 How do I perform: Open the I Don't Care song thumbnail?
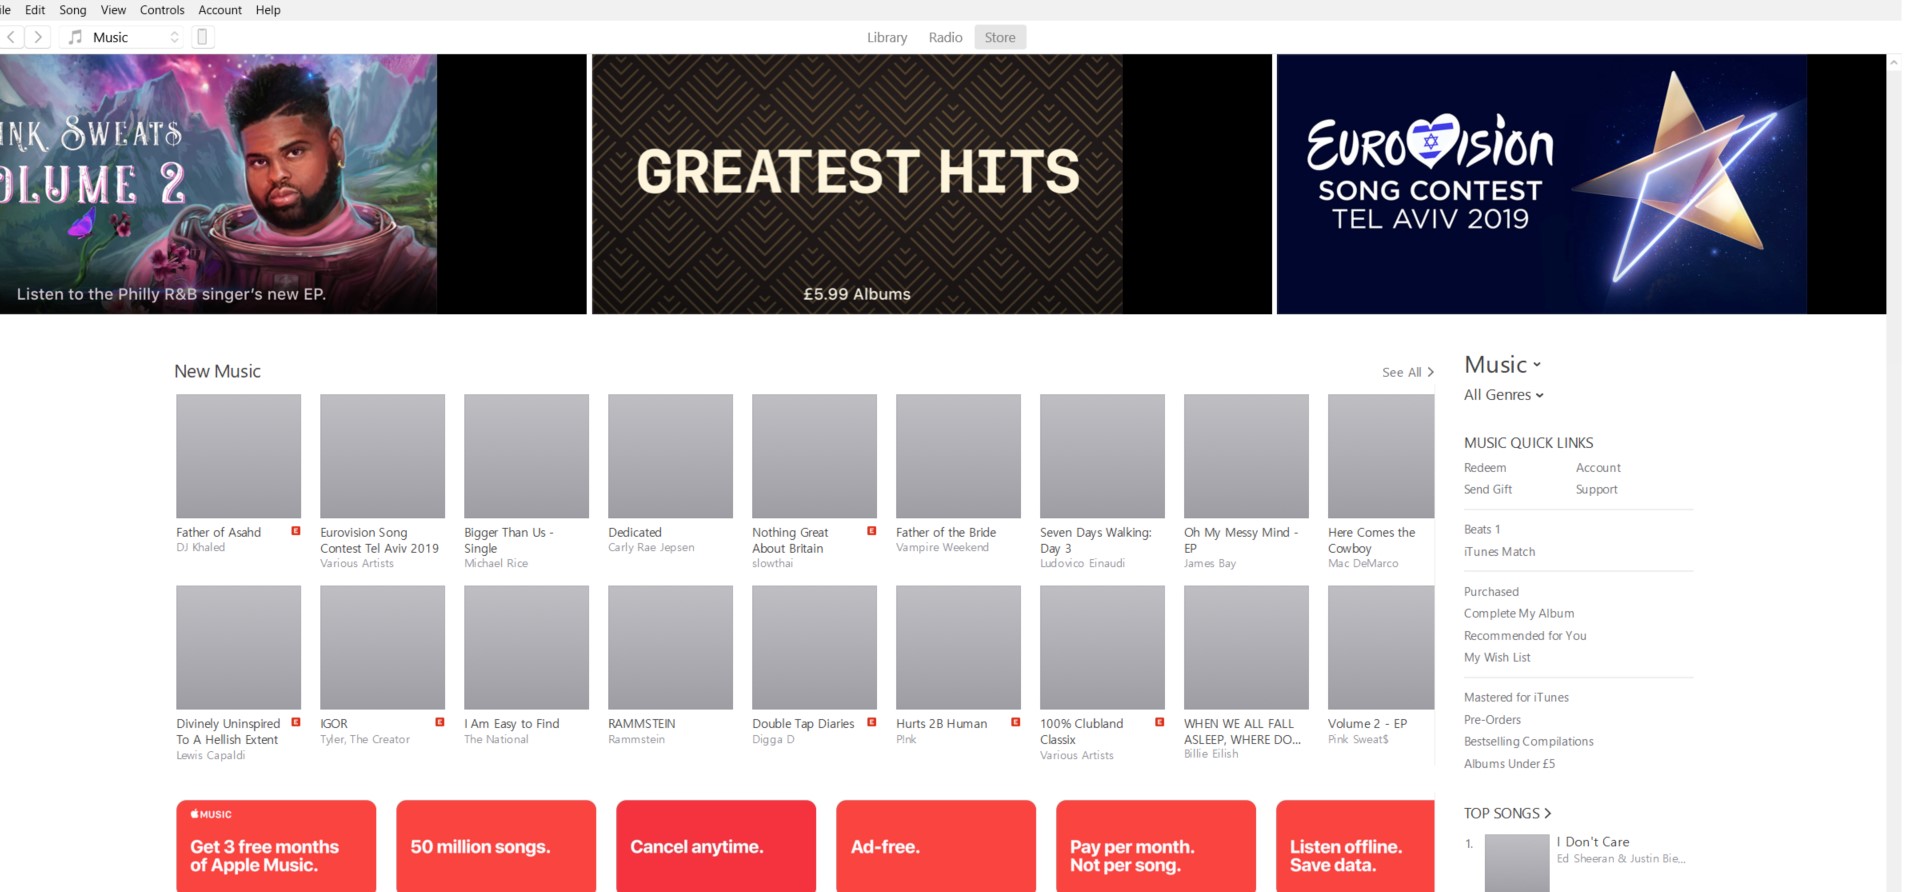1517,863
